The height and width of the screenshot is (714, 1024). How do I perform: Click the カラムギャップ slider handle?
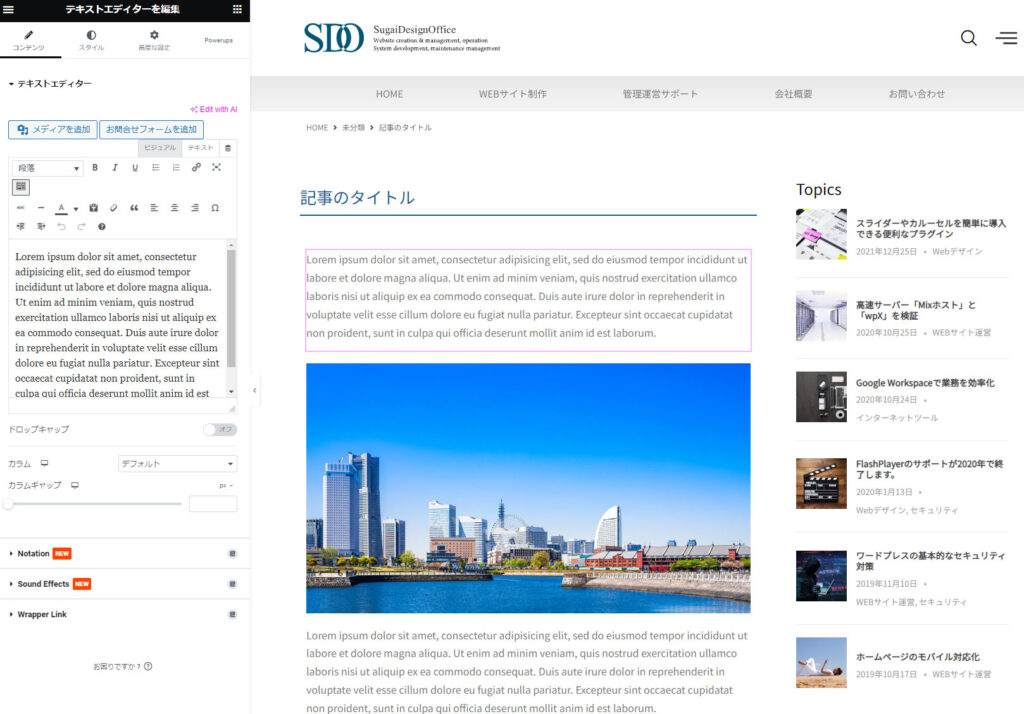point(8,504)
